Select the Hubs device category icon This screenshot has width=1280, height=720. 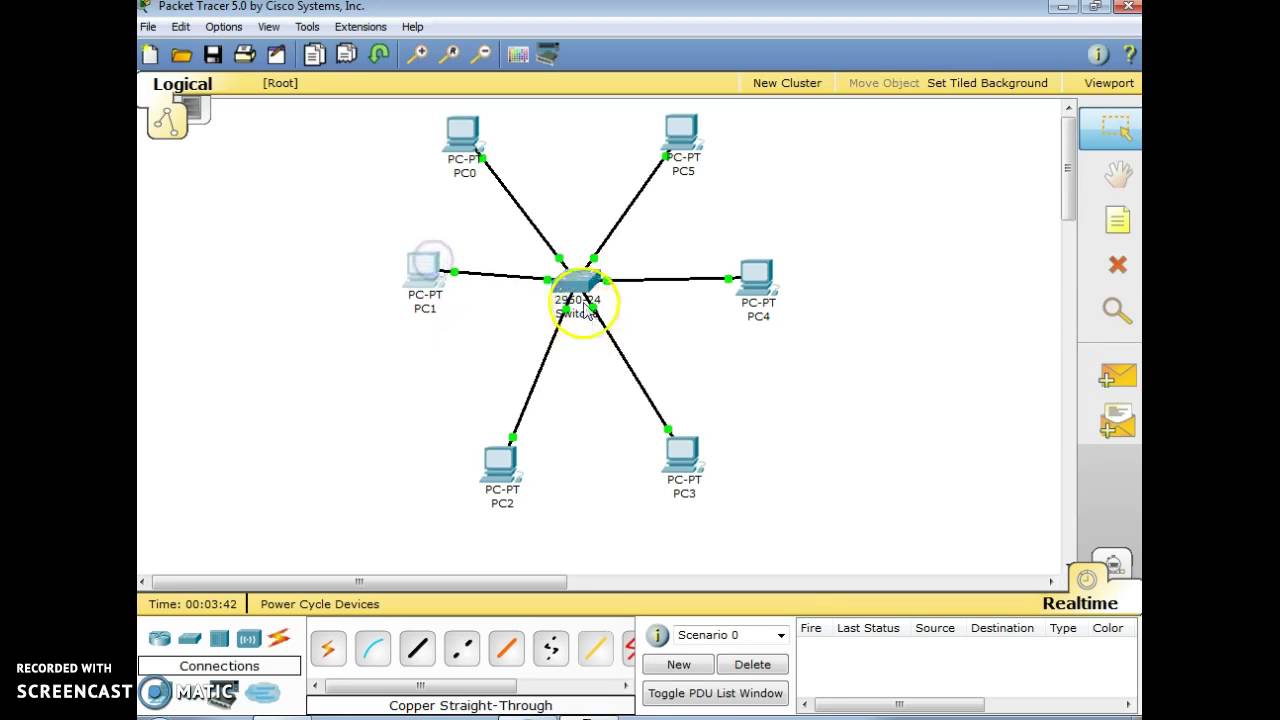[220, 638]
